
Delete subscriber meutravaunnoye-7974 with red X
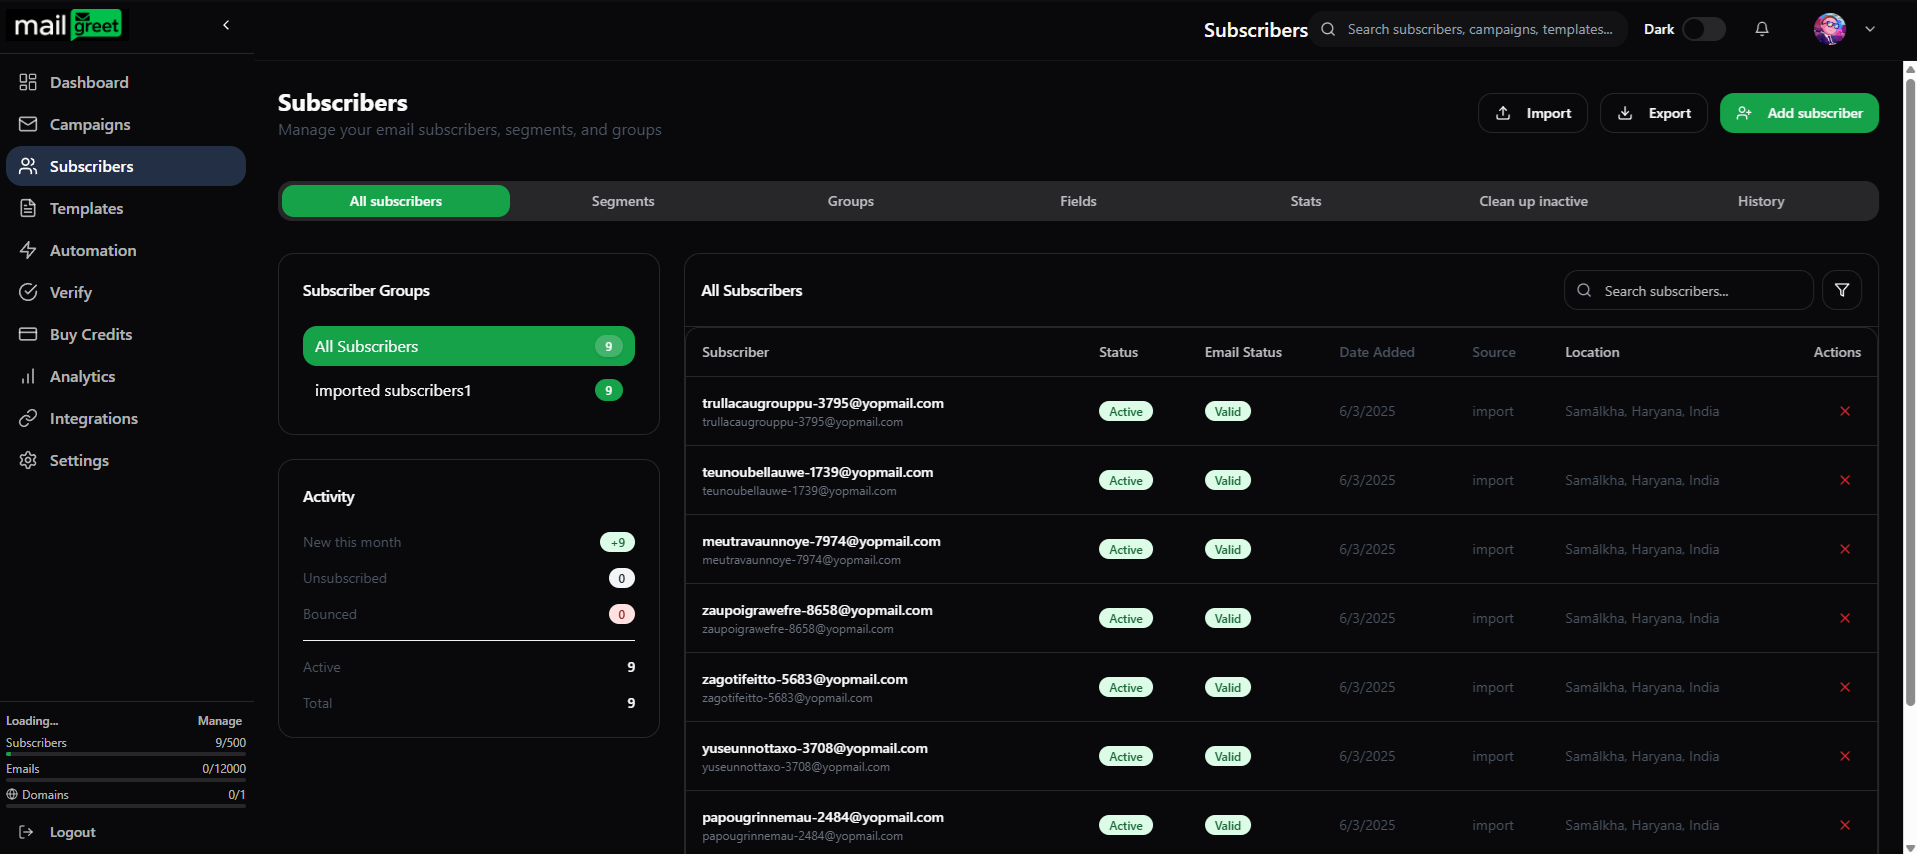(1845, 549)
